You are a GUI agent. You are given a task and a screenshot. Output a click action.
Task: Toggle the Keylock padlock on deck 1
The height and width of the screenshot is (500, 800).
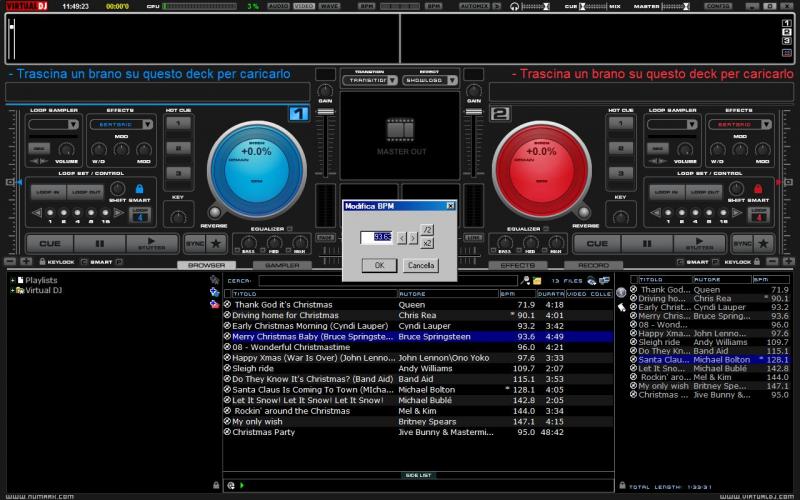42,262
